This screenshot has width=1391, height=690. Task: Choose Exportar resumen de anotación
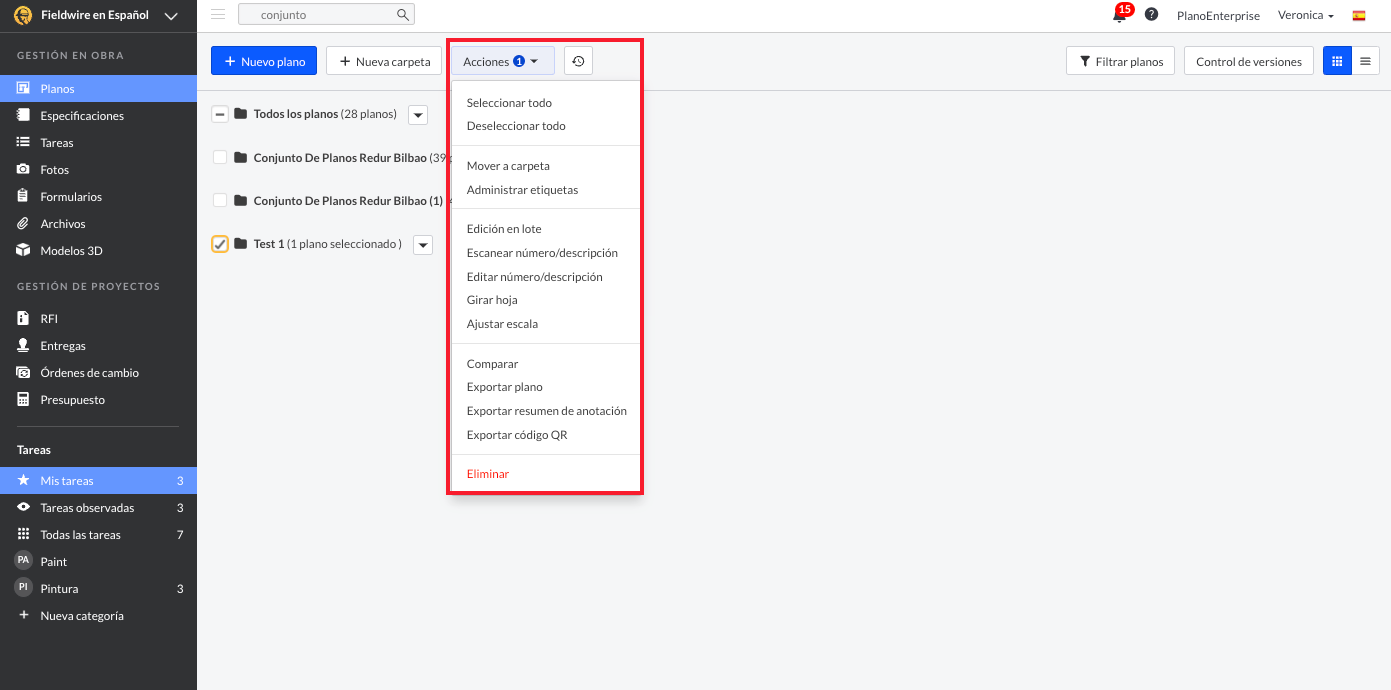tap(547, 411)
